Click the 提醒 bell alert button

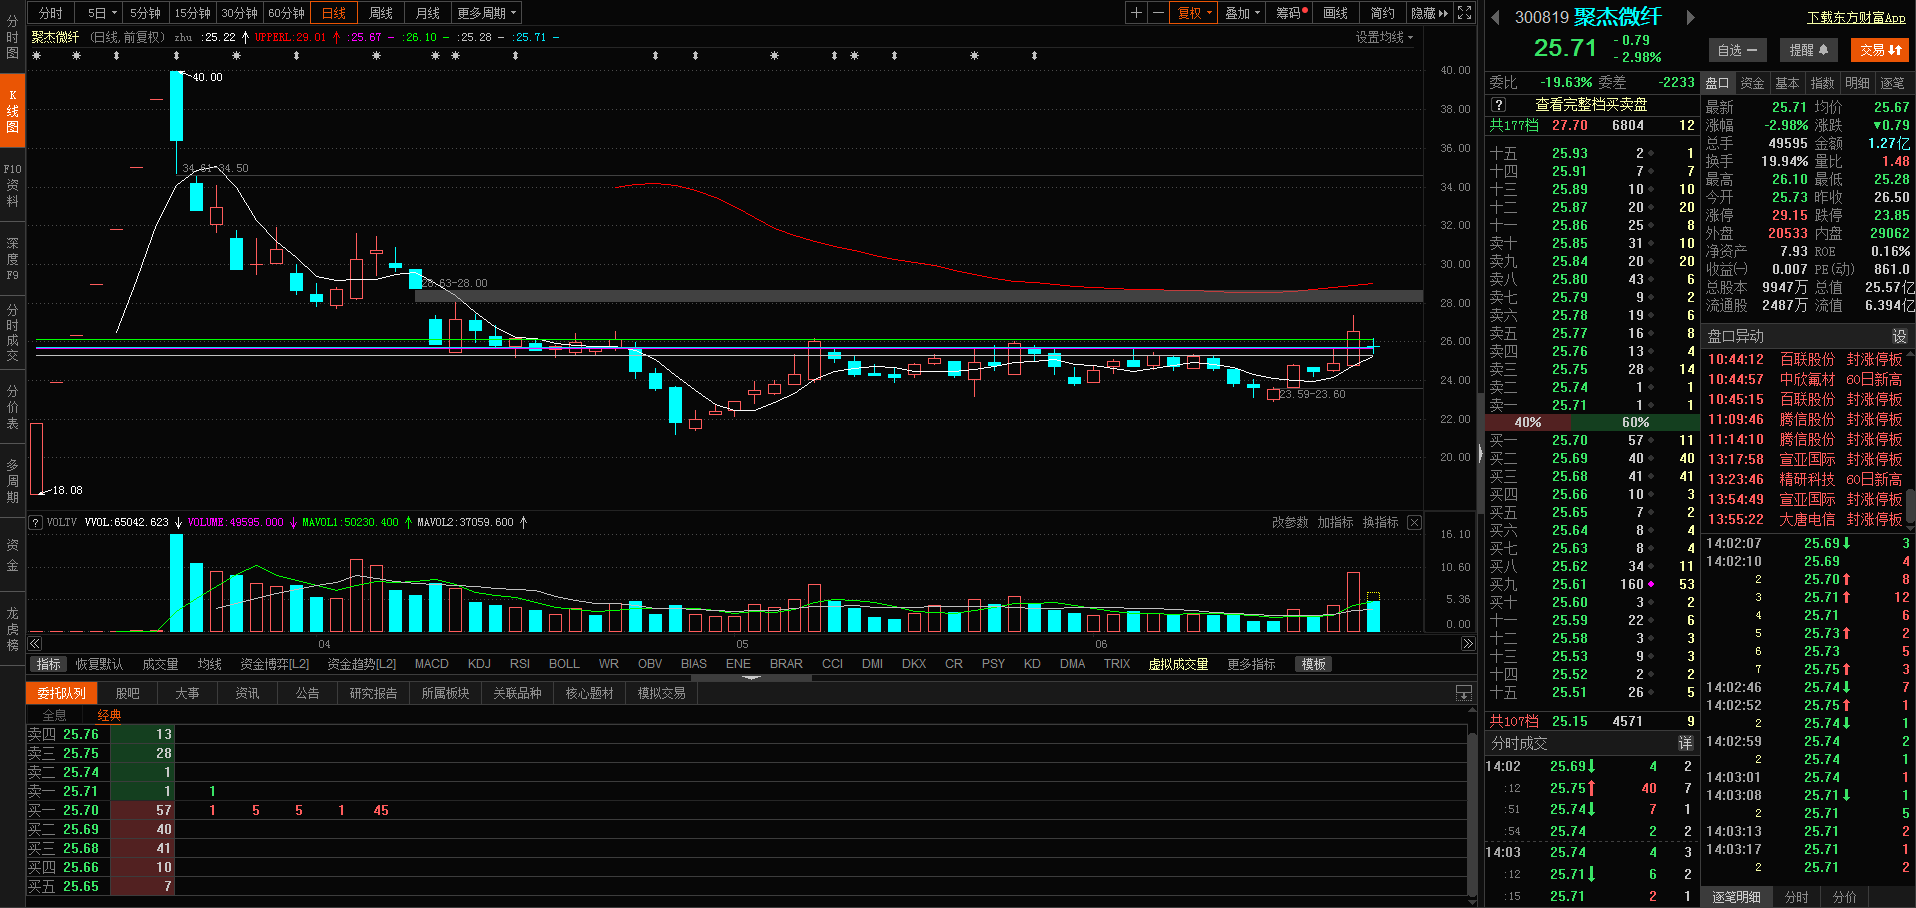tap(1809, 50)
